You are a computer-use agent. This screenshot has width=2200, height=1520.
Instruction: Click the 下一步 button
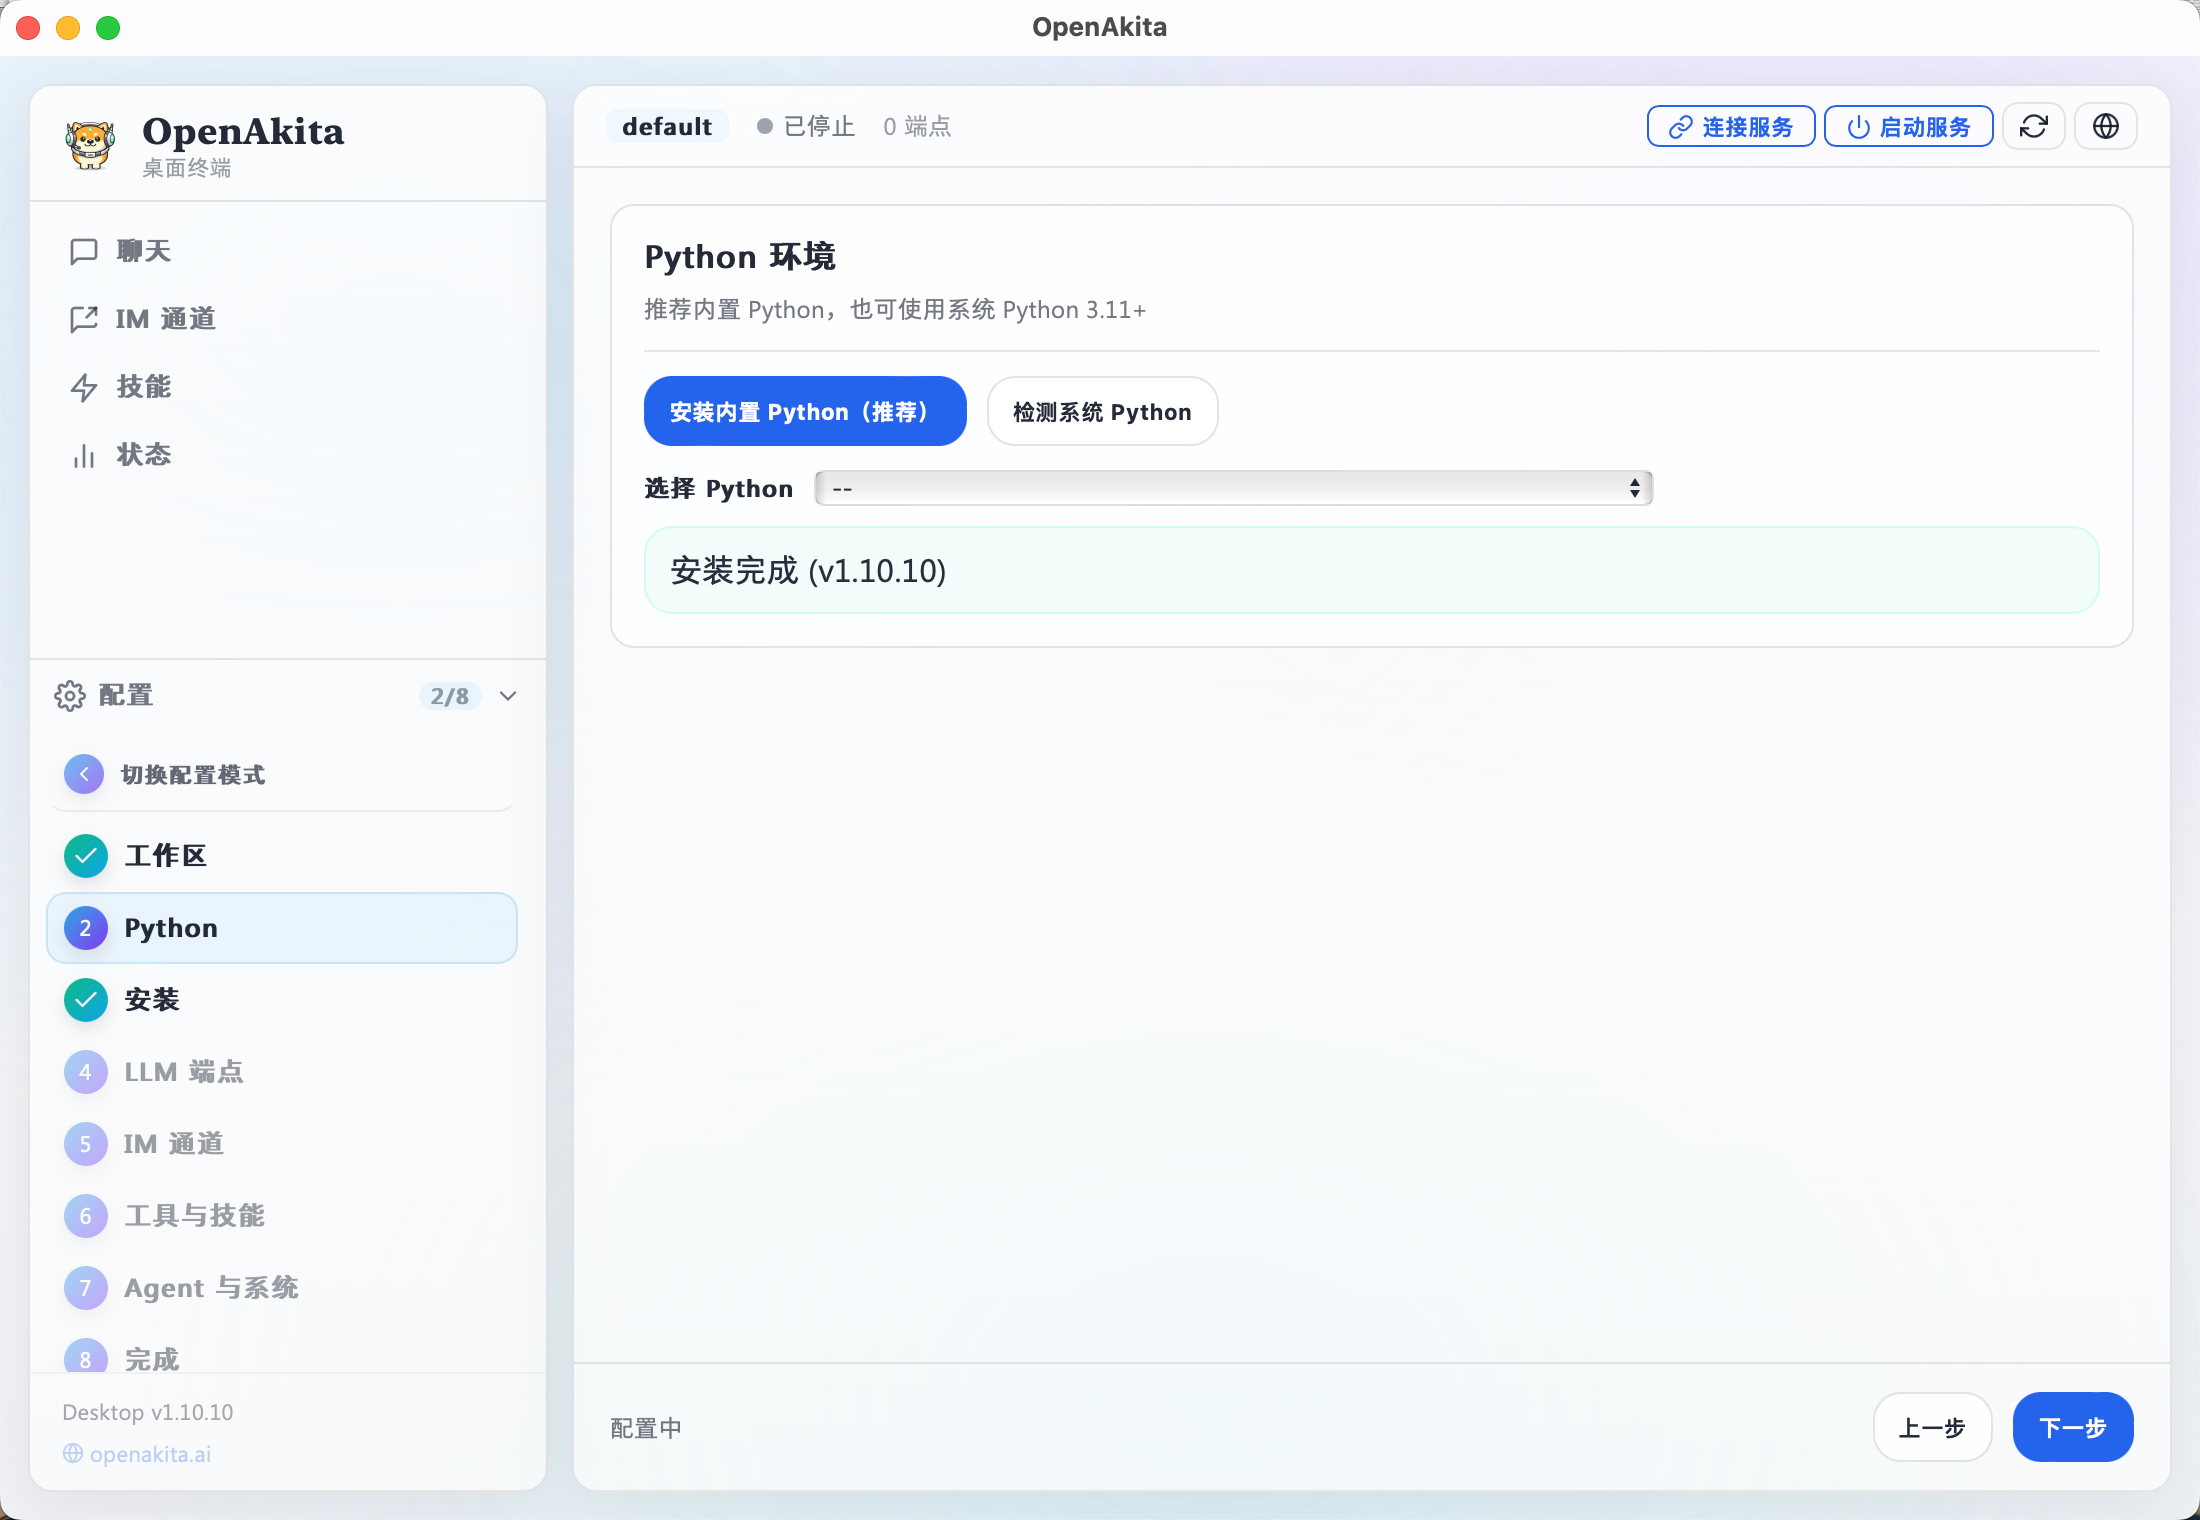[2072, 1427]
